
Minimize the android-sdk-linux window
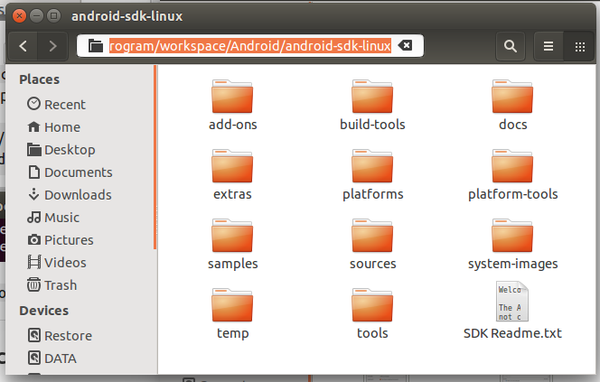pyautogui.click(x=36, y=16)
